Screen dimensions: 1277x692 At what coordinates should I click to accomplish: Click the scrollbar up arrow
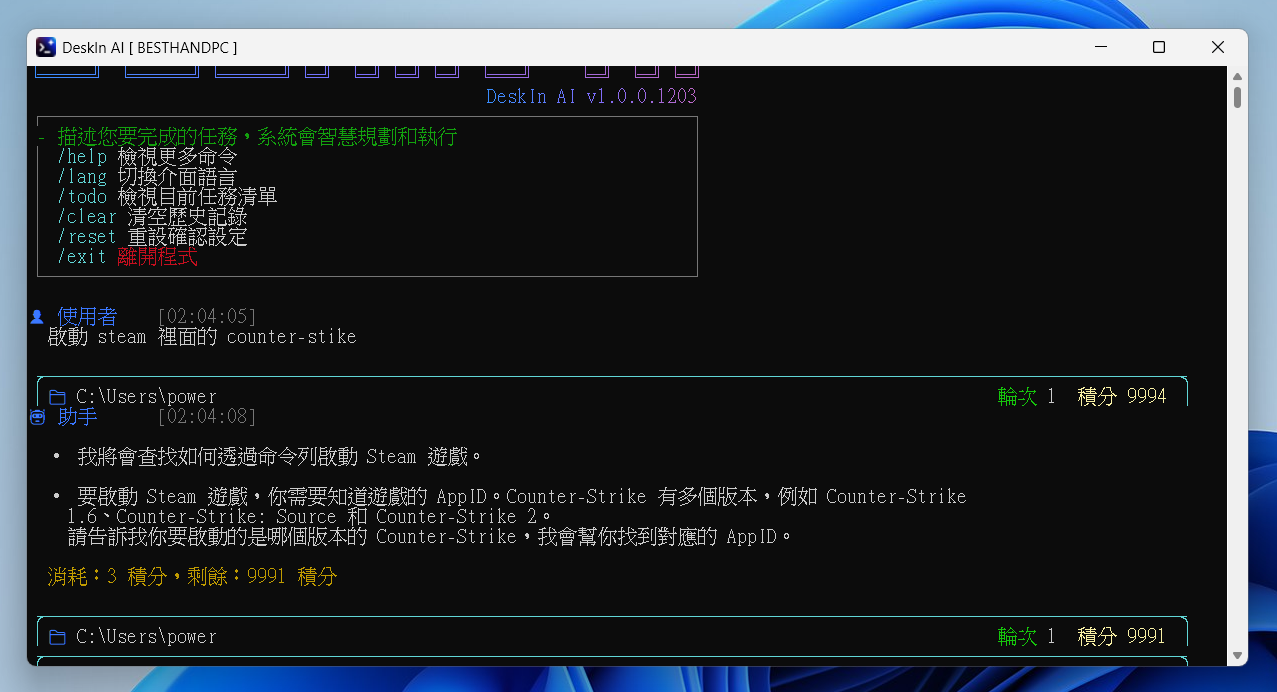[x=1238, y=77]
